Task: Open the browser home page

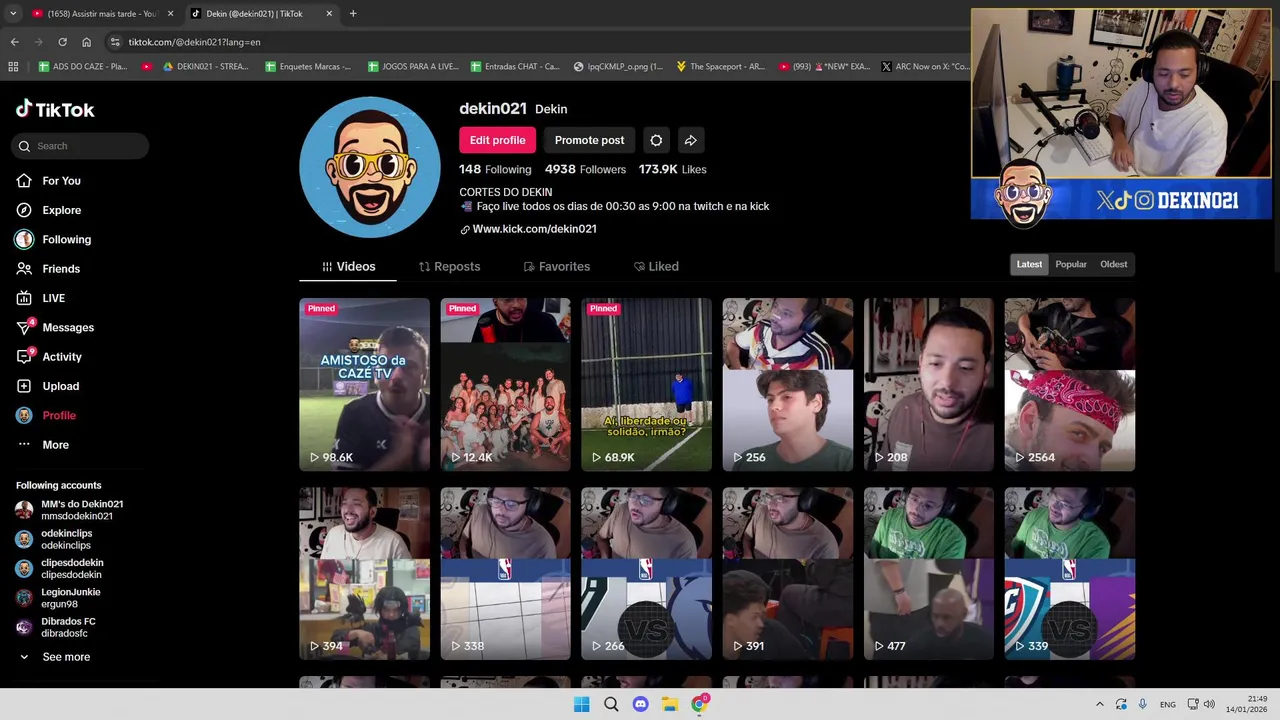Action: 86,42
